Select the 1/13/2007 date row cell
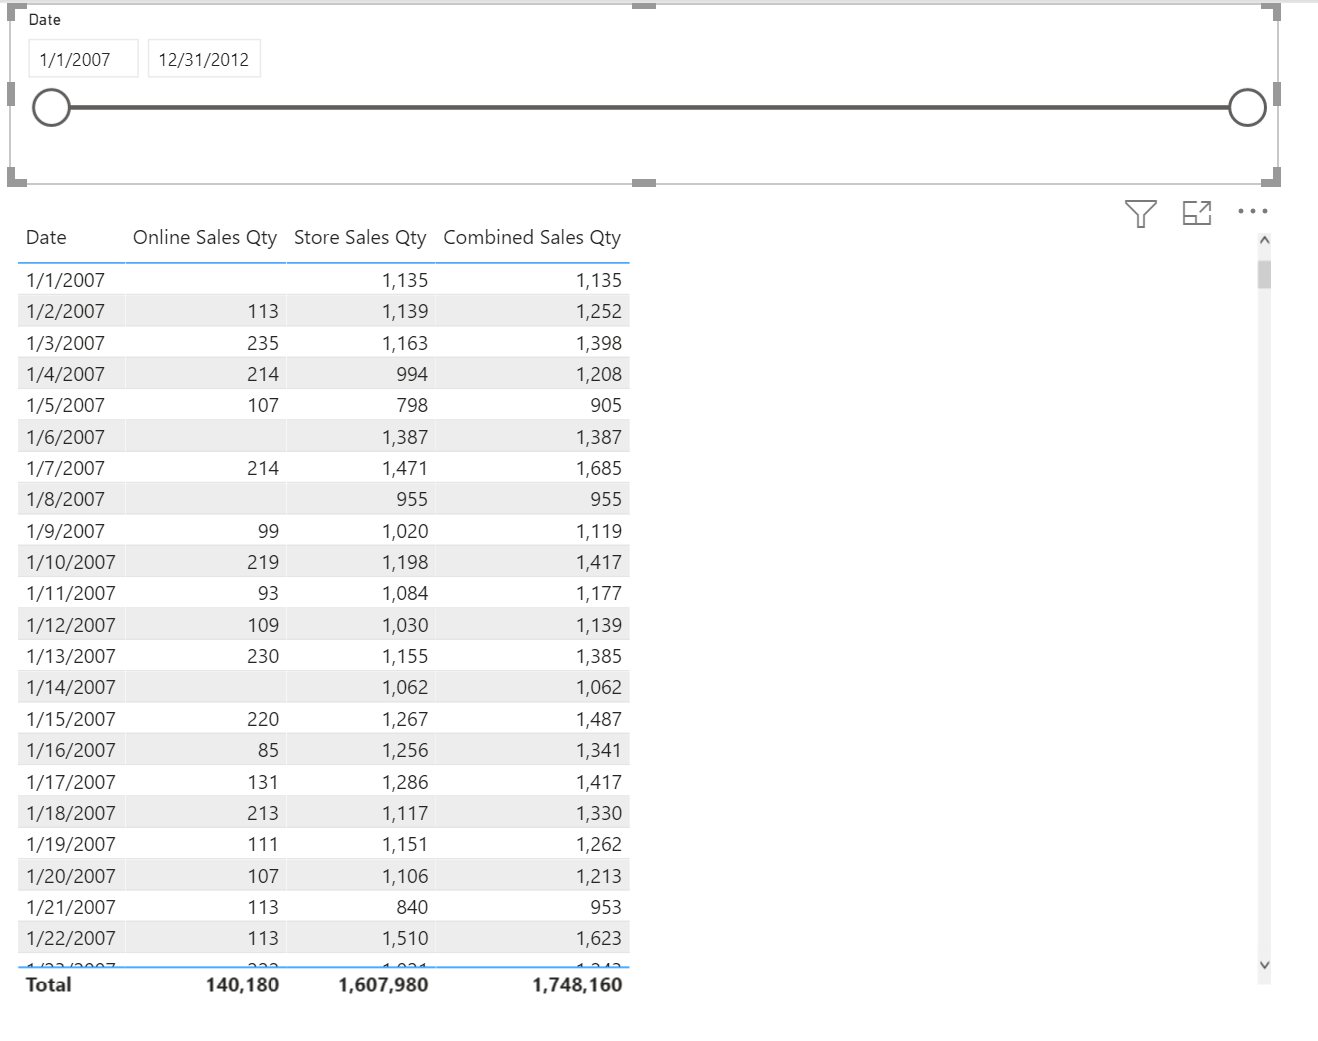This screenshot has width=1318, height=1041. pyautogui.click(x=71, y=656)
